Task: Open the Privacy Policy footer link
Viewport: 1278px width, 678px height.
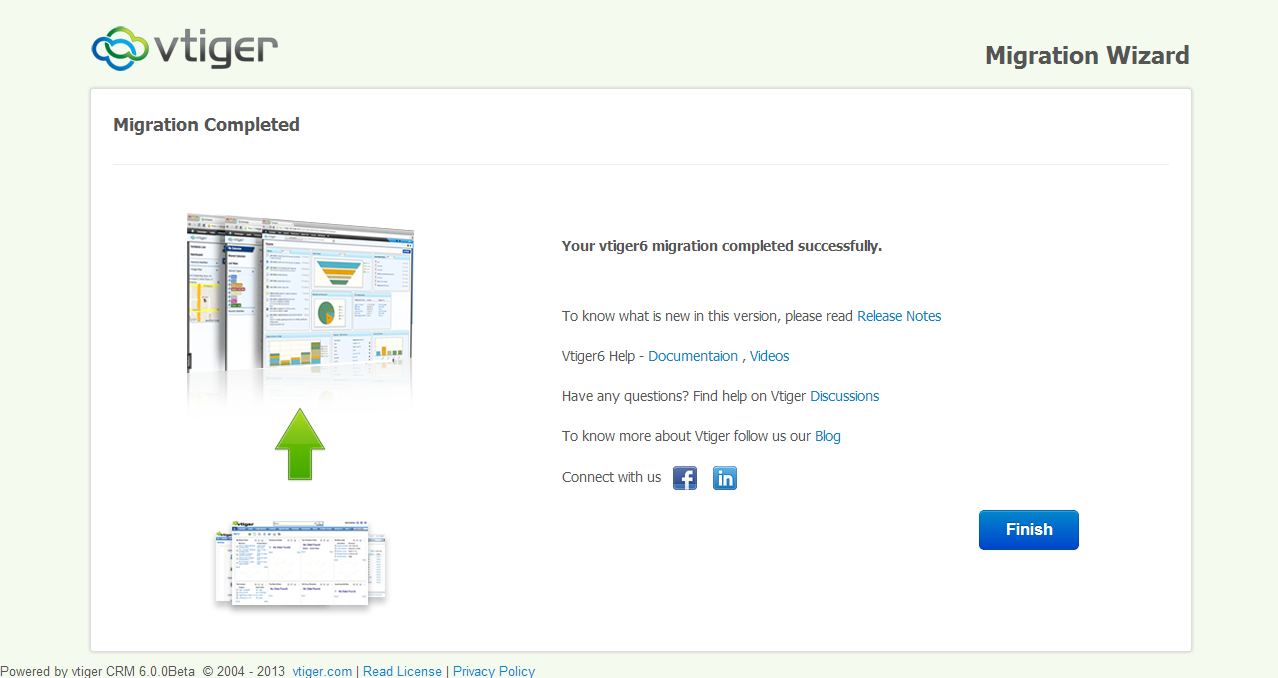Action: pos(494,671)
